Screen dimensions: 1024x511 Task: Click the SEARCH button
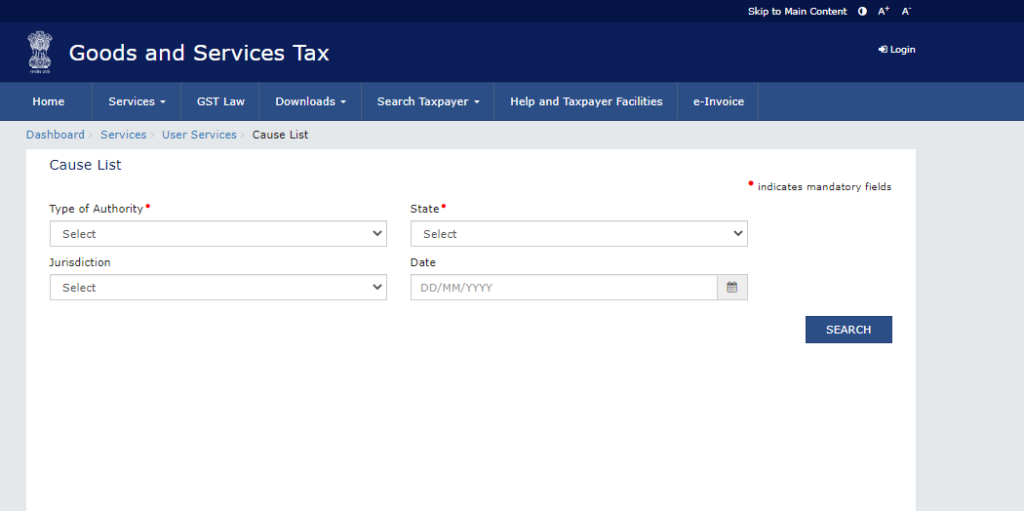click(848, 329)
